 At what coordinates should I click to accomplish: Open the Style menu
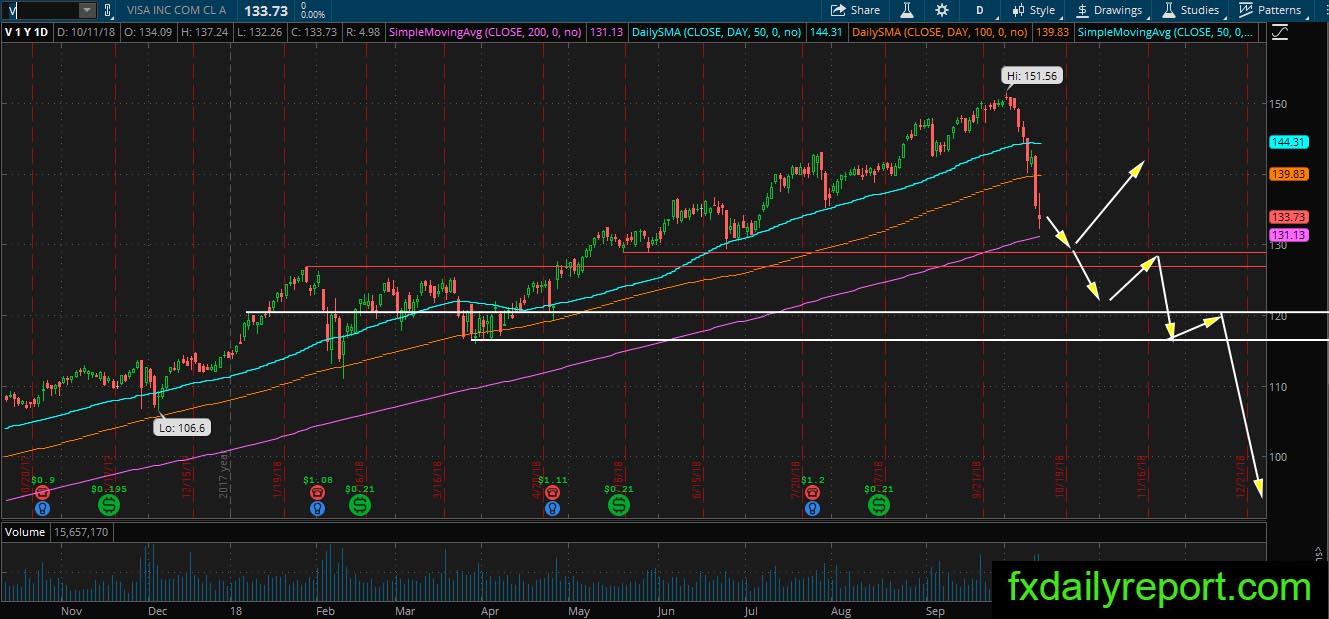point(1033,10)
